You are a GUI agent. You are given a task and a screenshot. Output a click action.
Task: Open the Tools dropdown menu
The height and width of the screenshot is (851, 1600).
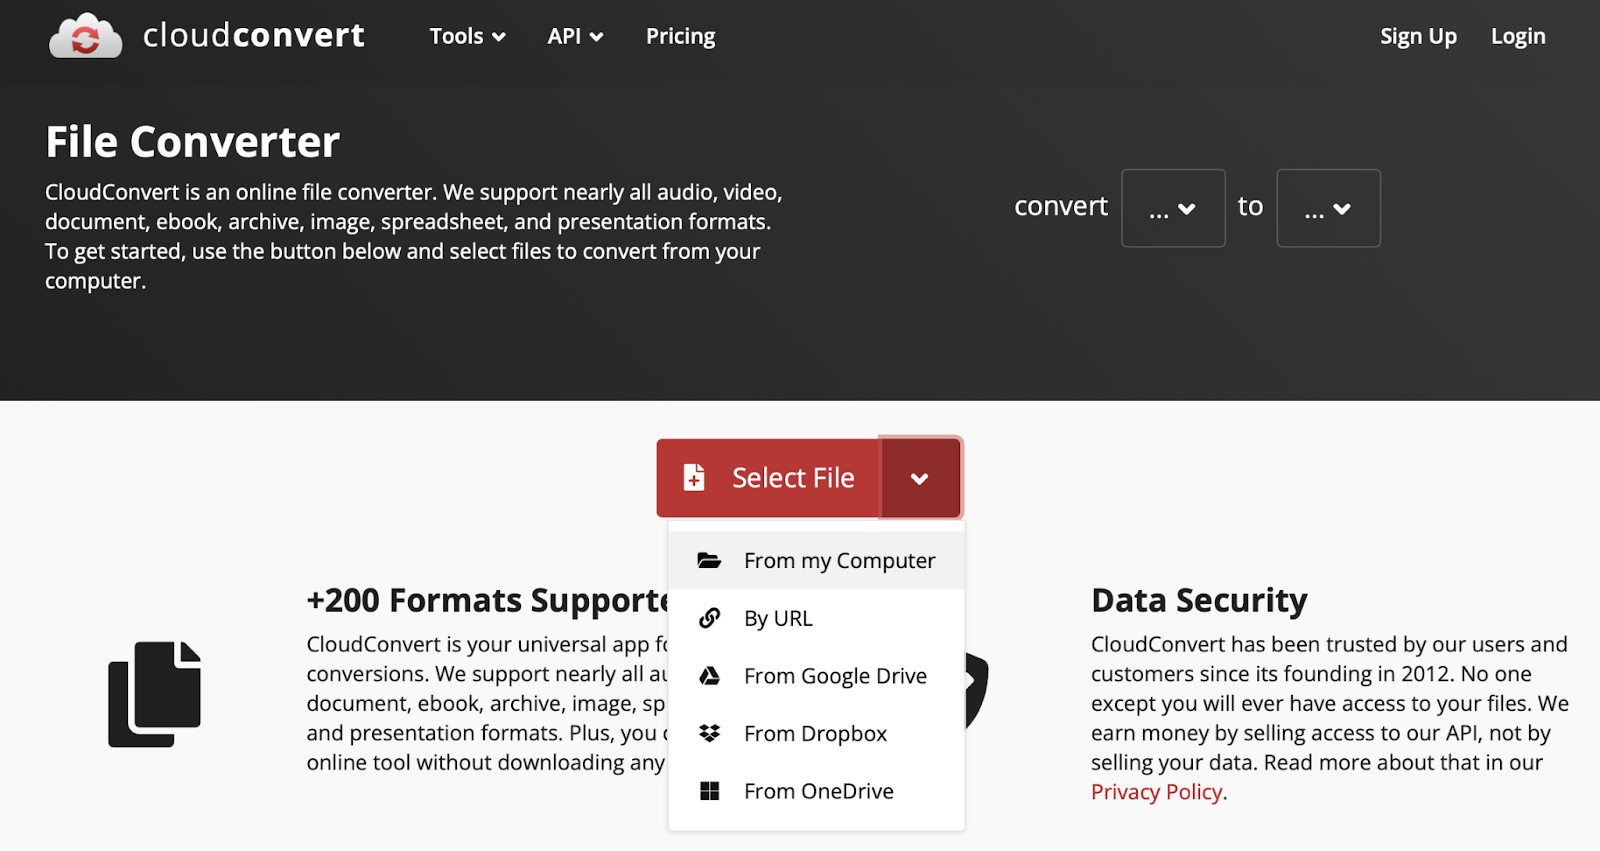pos(467,36)
